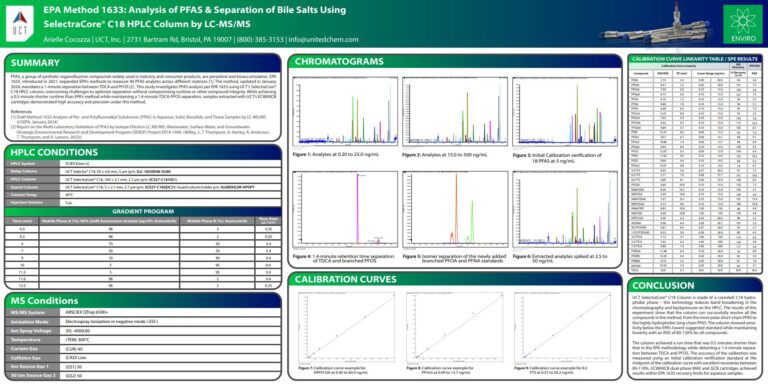Click the Ion Source Gas 2 row label
Image resolution: width=768 pixels, height=384 pixels.
tap(33, 377)
